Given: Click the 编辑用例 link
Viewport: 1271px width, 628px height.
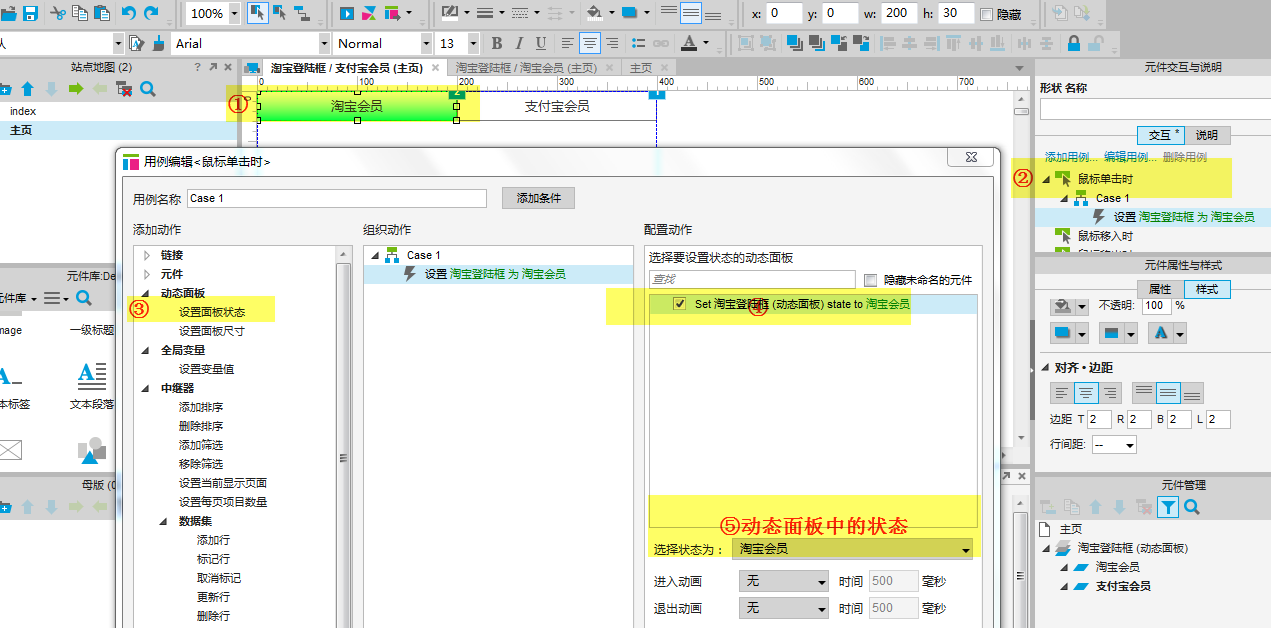Looking at the screenshot, I should (x=1130, y=157).
